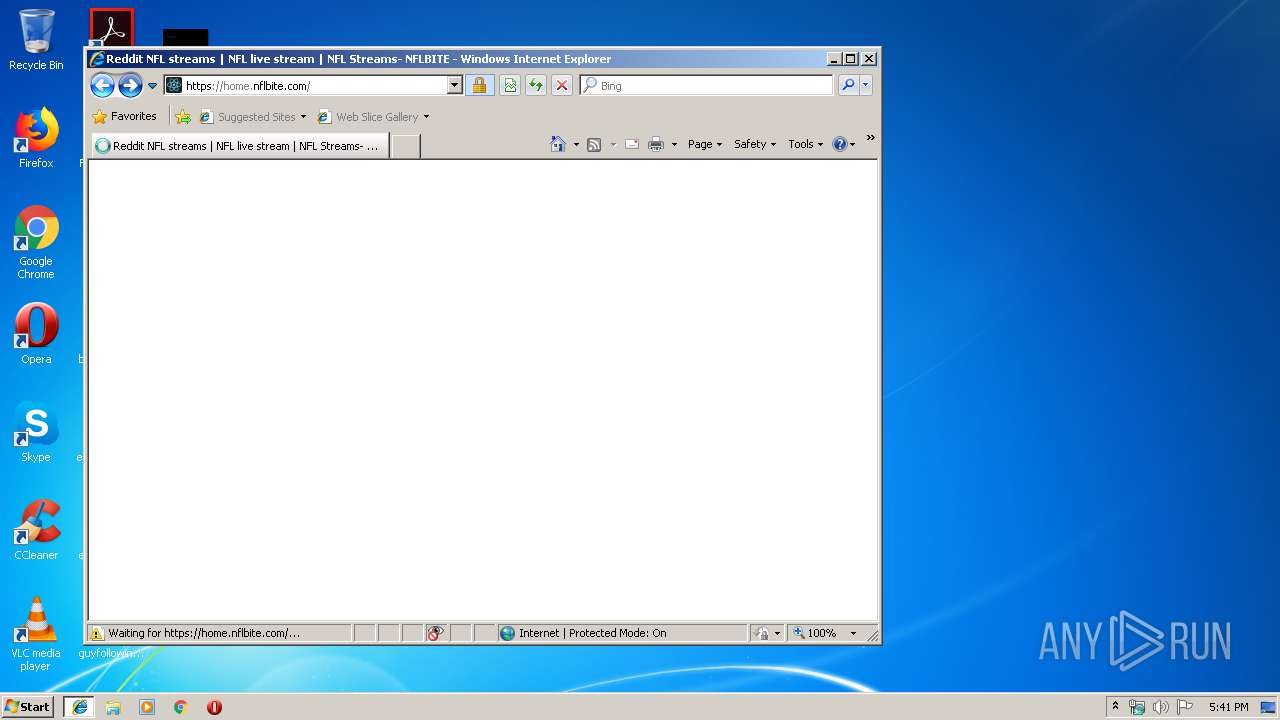Expand the address bar URL history dropdown
1280x720 pixels.
(x=454, y=86)
